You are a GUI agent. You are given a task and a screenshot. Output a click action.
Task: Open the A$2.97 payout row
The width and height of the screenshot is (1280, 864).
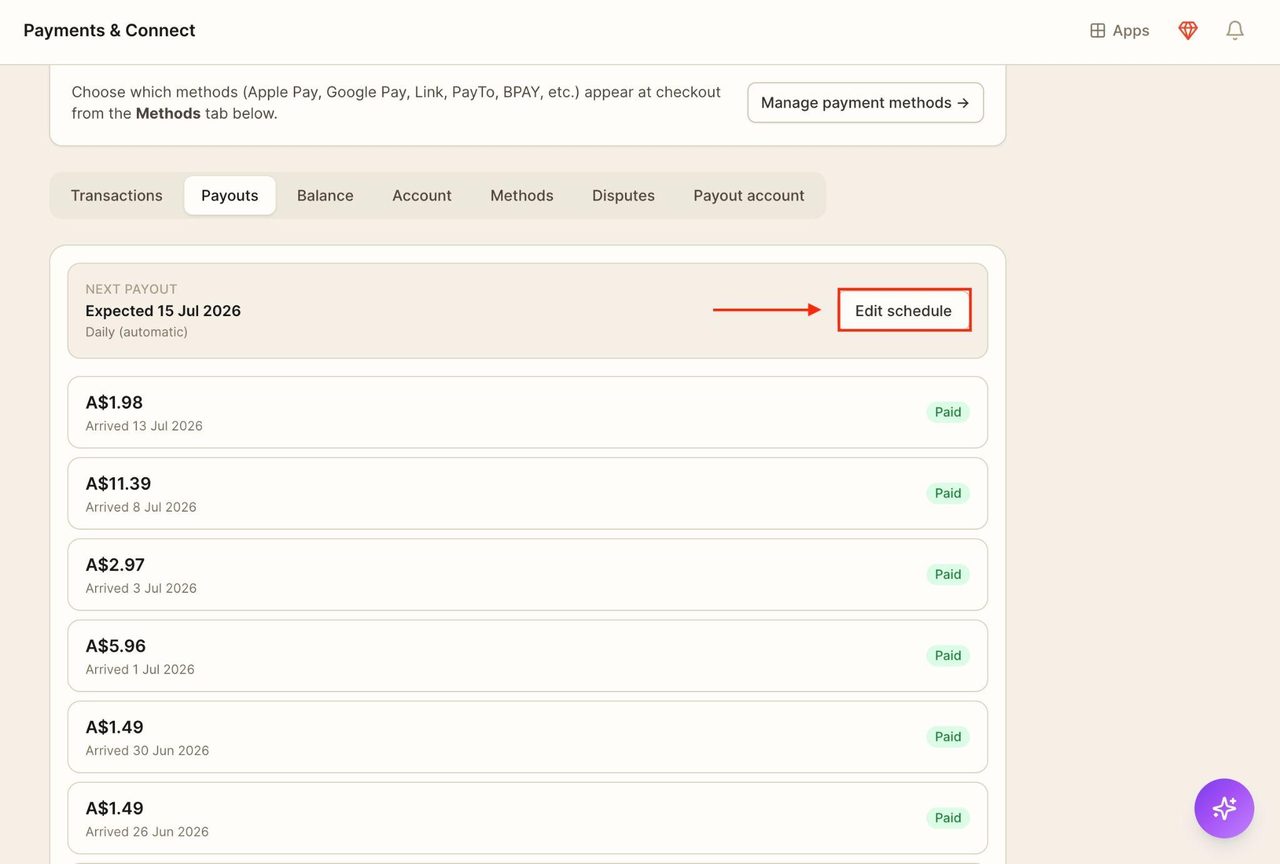click(527, 574)
